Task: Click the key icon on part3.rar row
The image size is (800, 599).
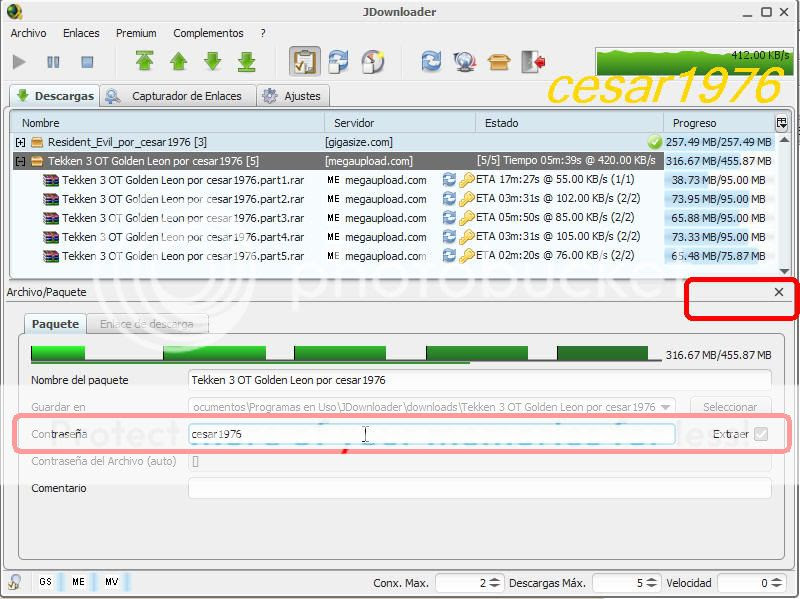Action: pyautogui.click(x=466, y=218)
